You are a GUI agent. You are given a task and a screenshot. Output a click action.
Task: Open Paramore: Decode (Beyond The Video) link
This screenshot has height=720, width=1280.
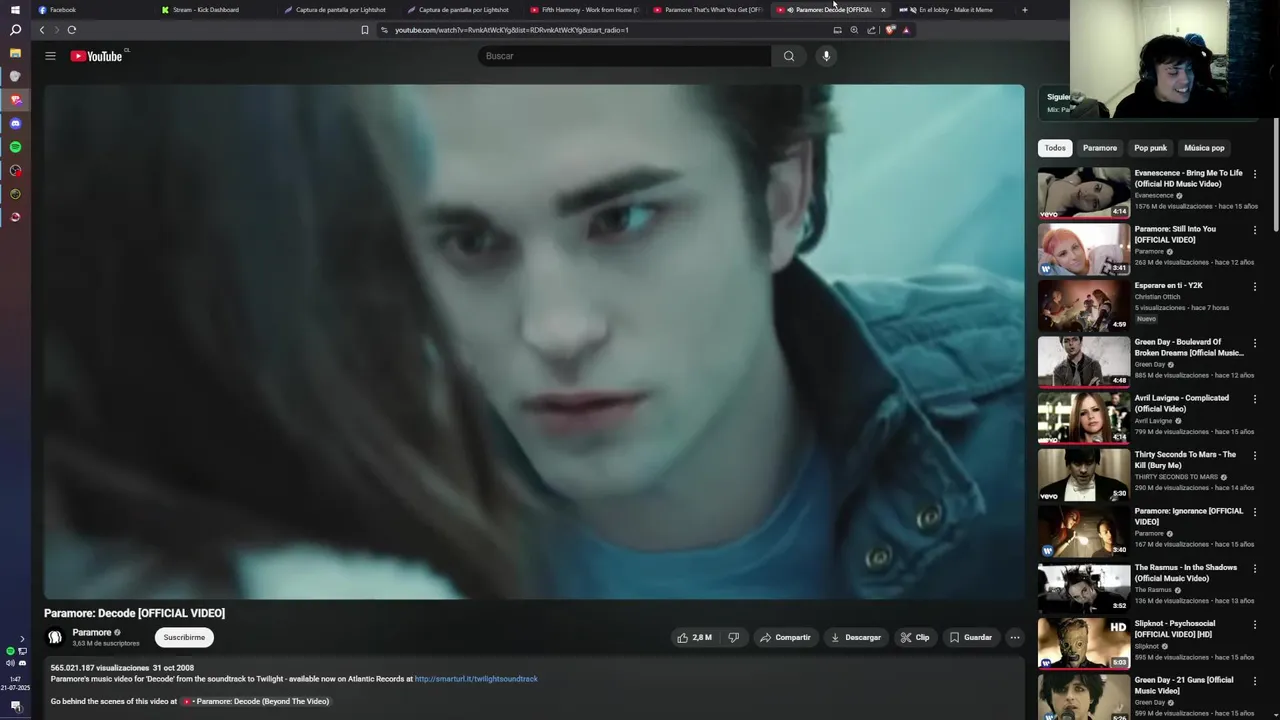pos(256,701)
